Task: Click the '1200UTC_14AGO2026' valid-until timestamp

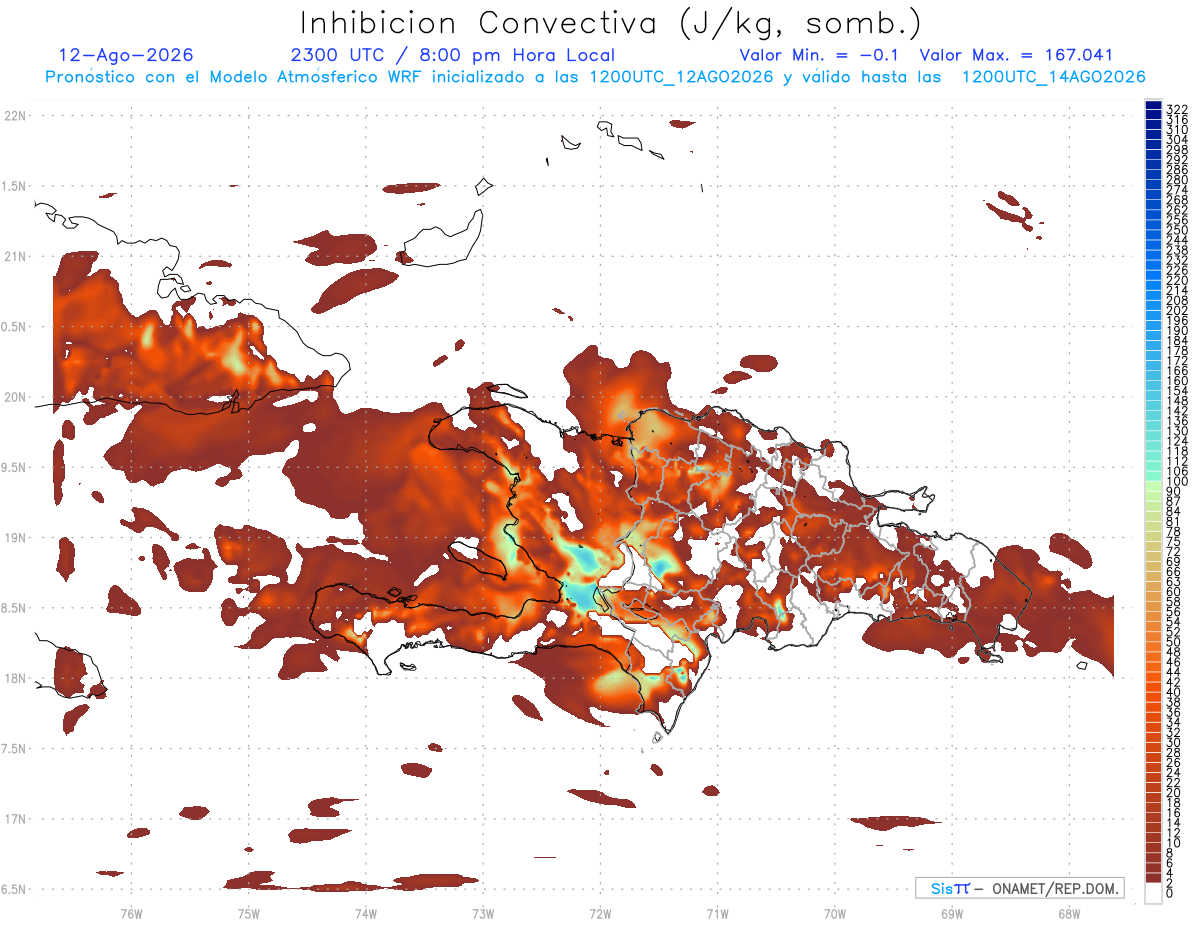Action: coord(1053,77)
